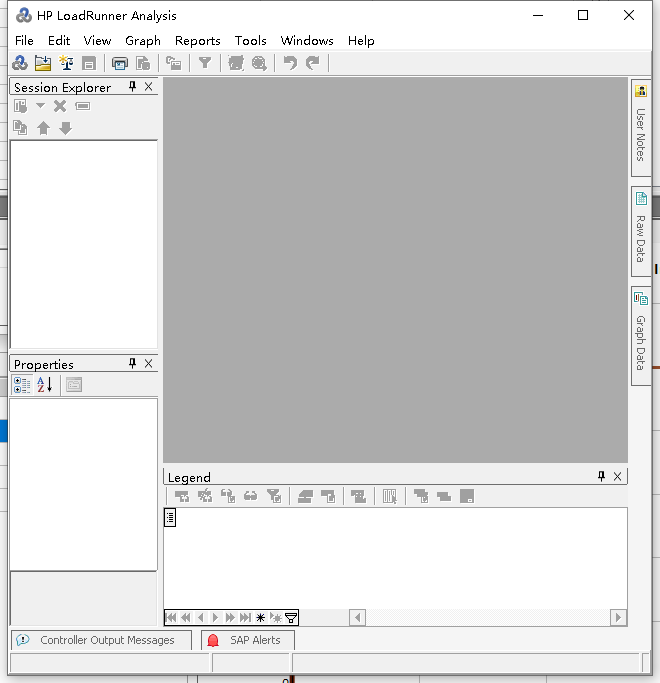Click the second Legend toolbar icon
Screen dimensions: 660x683
(205, 496)
